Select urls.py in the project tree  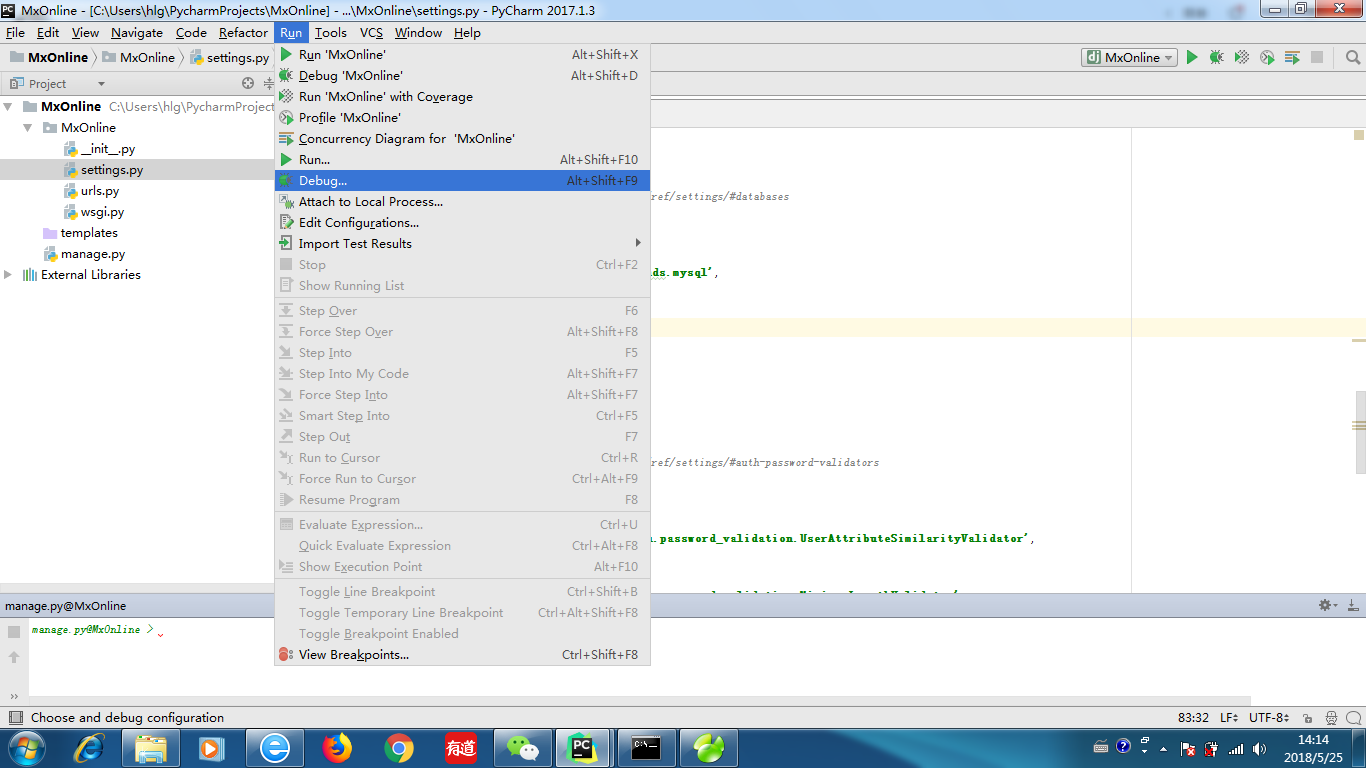(100, 191)
